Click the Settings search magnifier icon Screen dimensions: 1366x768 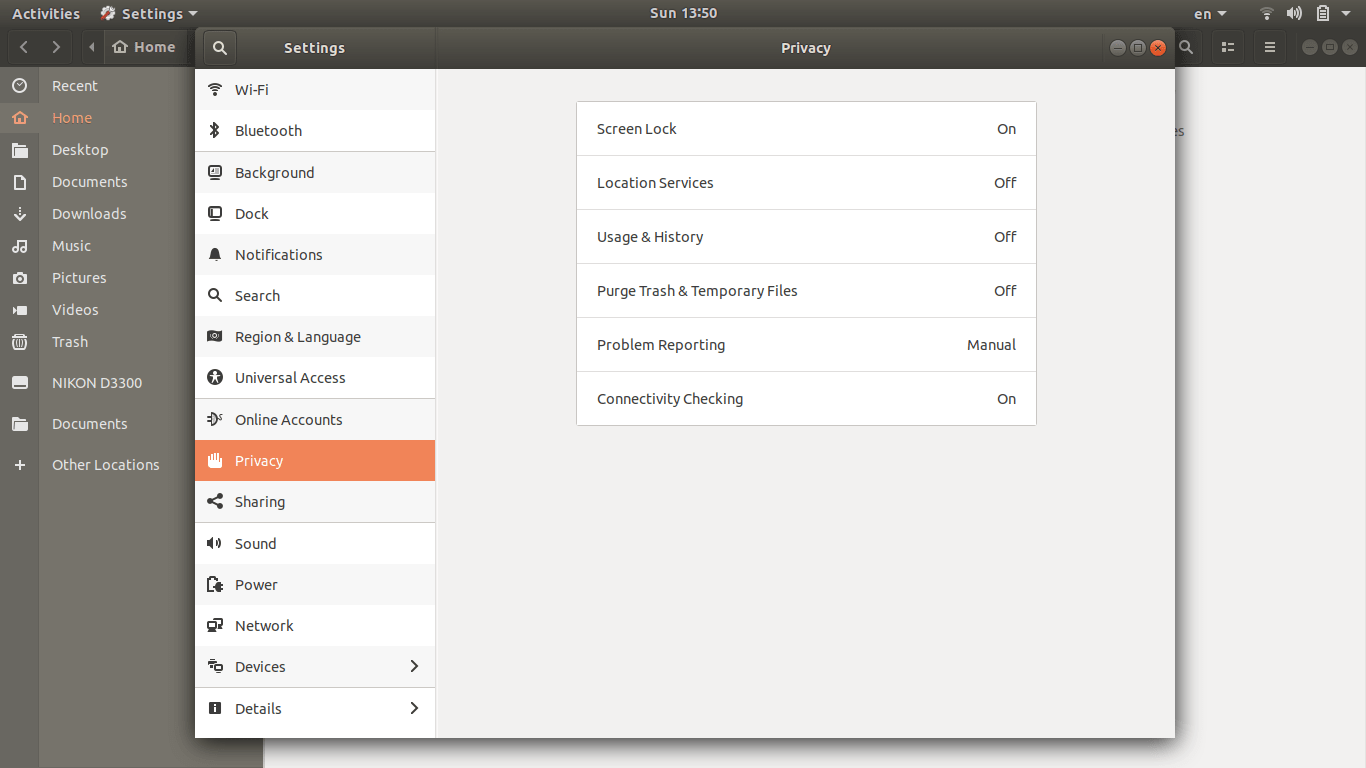click(x=220, y=48)
